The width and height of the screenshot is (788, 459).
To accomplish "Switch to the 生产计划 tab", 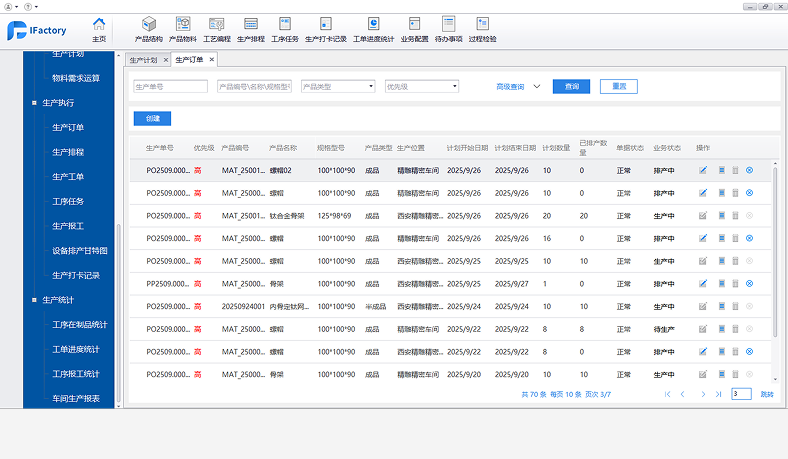I will (144, 60).
